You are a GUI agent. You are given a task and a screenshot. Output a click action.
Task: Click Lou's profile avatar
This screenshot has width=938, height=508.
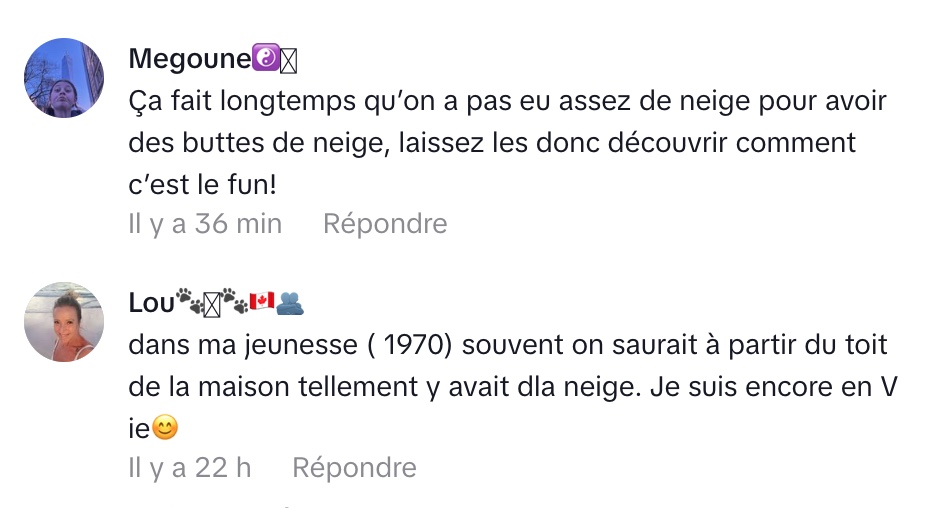64,321
